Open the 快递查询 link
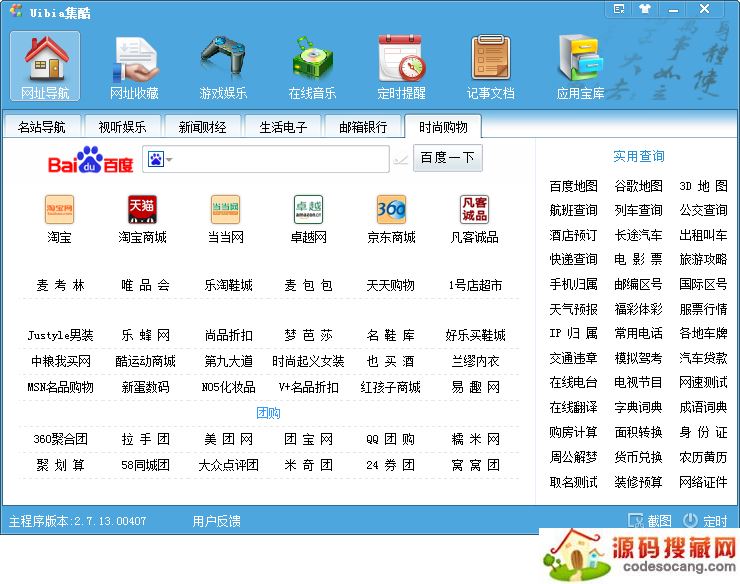Screen dimensions: 740x584 click(573, 259)
